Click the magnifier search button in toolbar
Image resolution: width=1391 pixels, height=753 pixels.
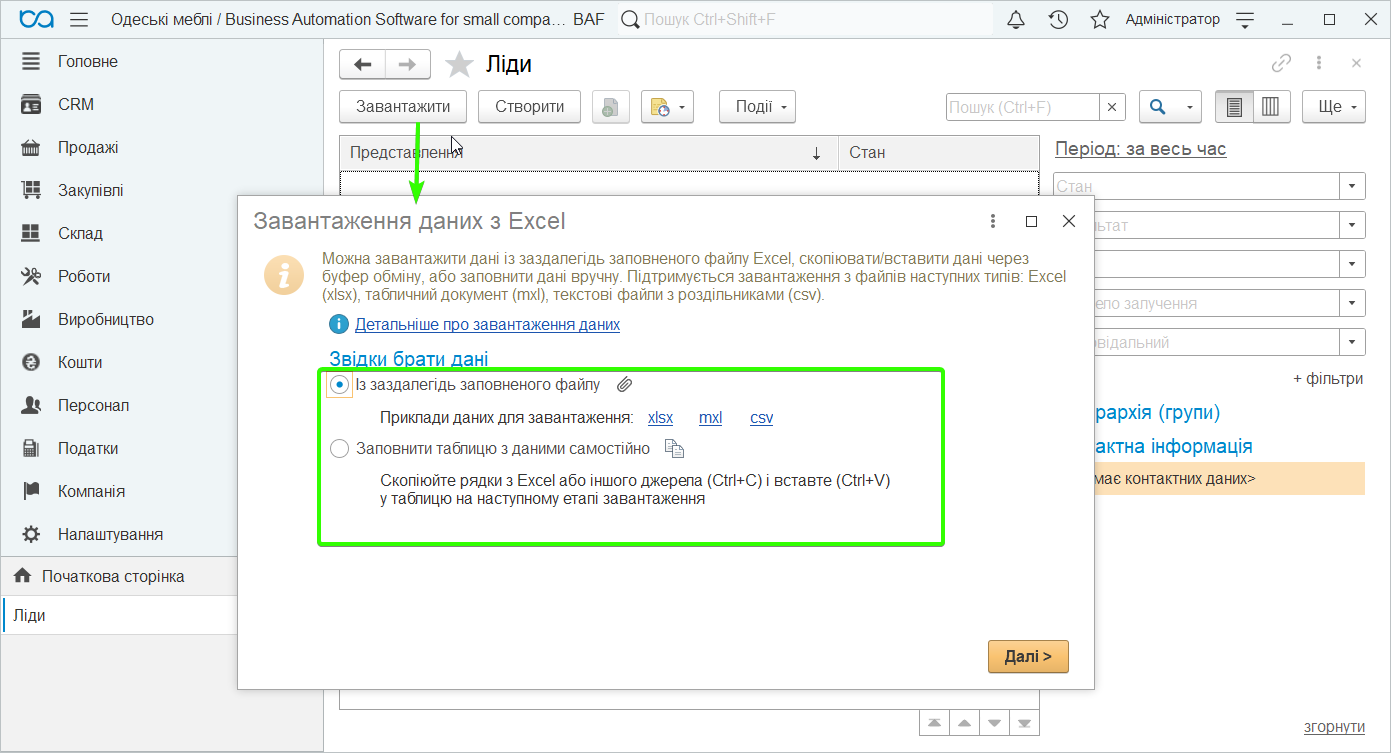(x=1158, y=107)
